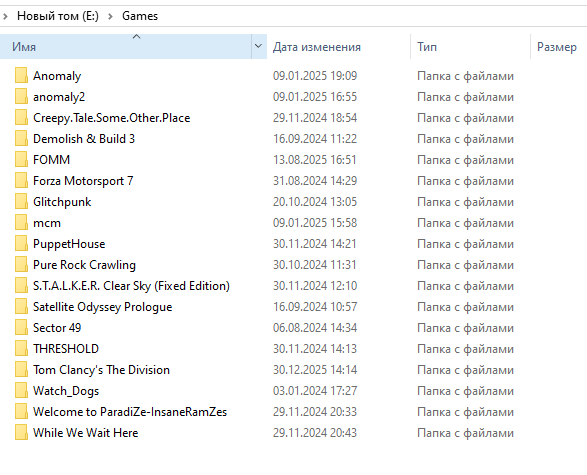Sort by the Имя column header

tap(125, 46)
